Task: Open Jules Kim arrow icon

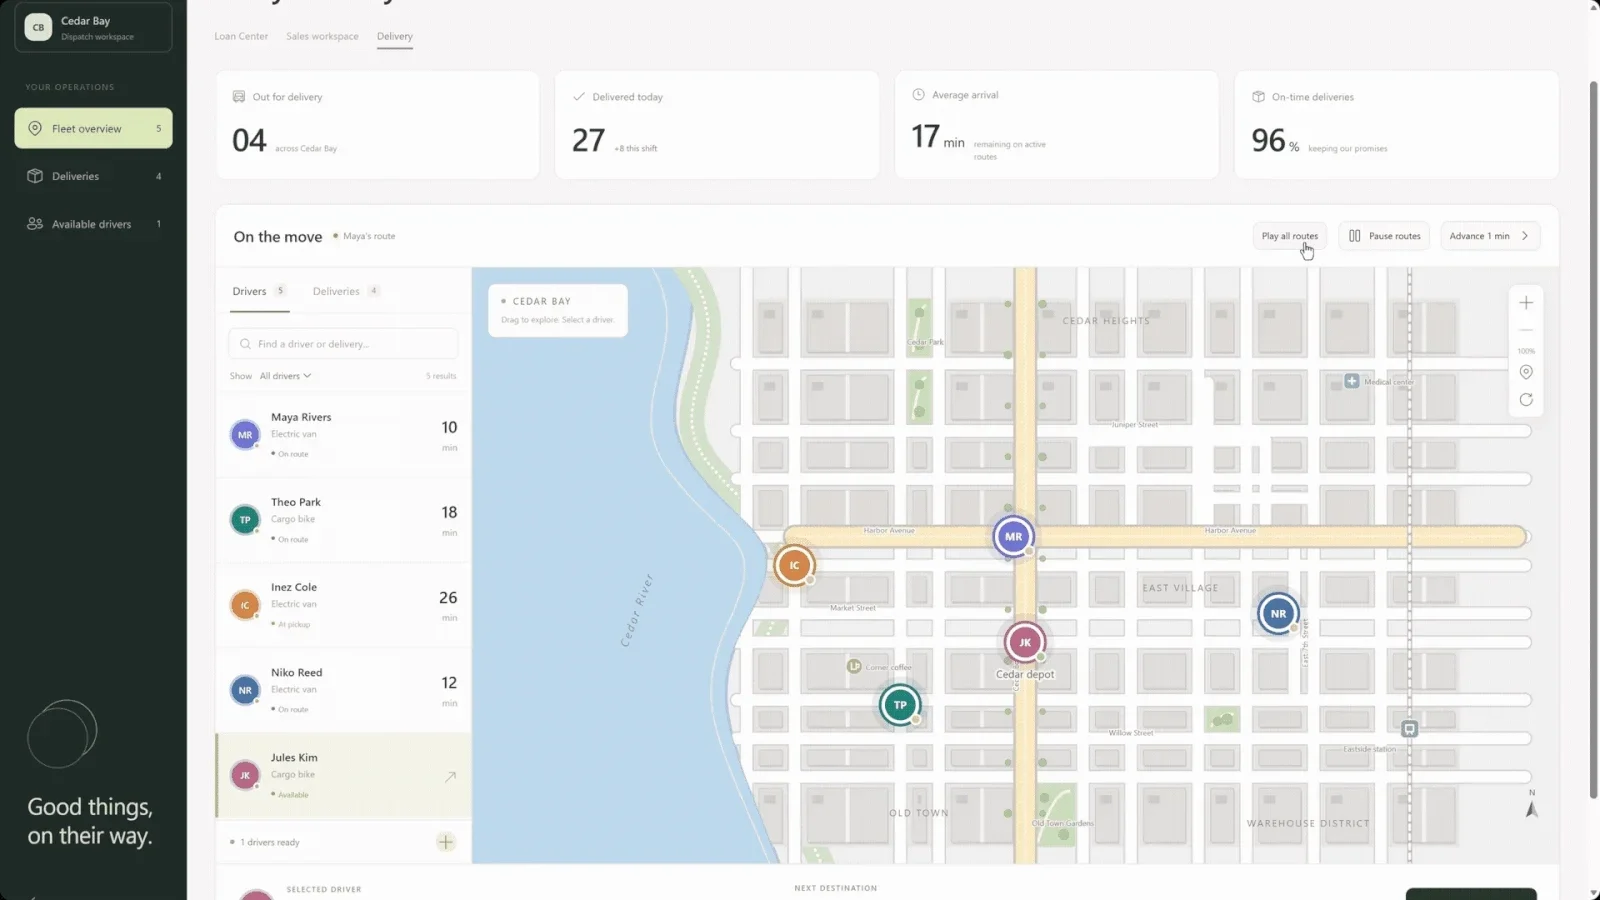Action: point(450,776)
